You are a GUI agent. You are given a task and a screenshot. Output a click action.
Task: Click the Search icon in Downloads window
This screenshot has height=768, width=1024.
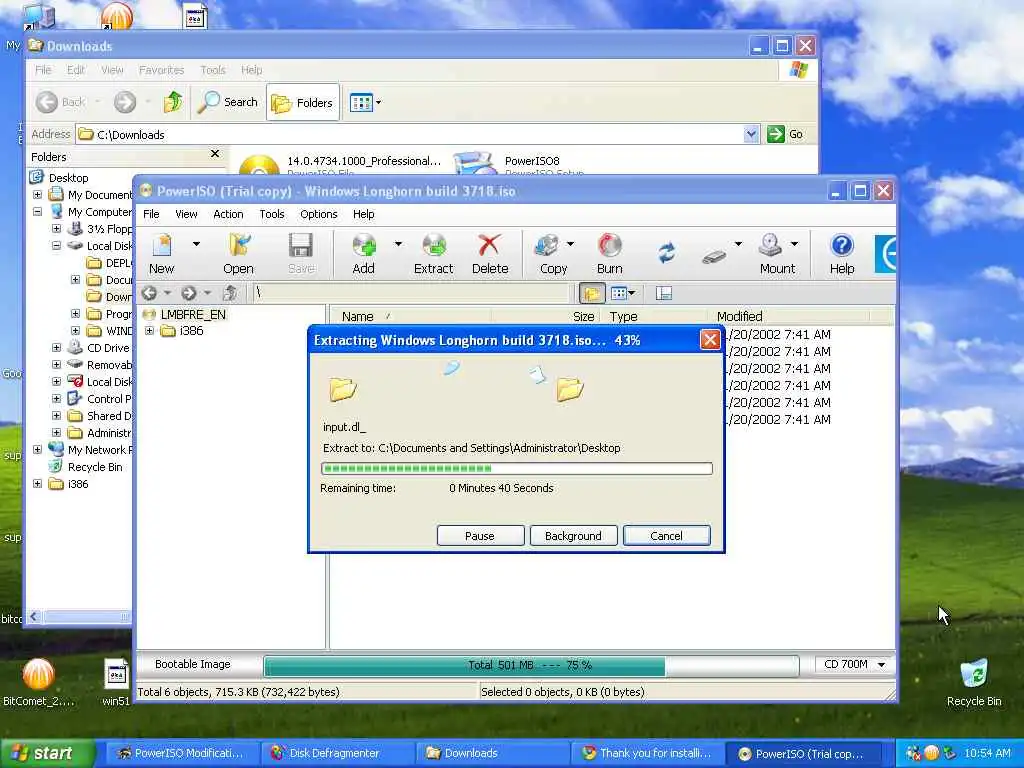coord(228,103)
